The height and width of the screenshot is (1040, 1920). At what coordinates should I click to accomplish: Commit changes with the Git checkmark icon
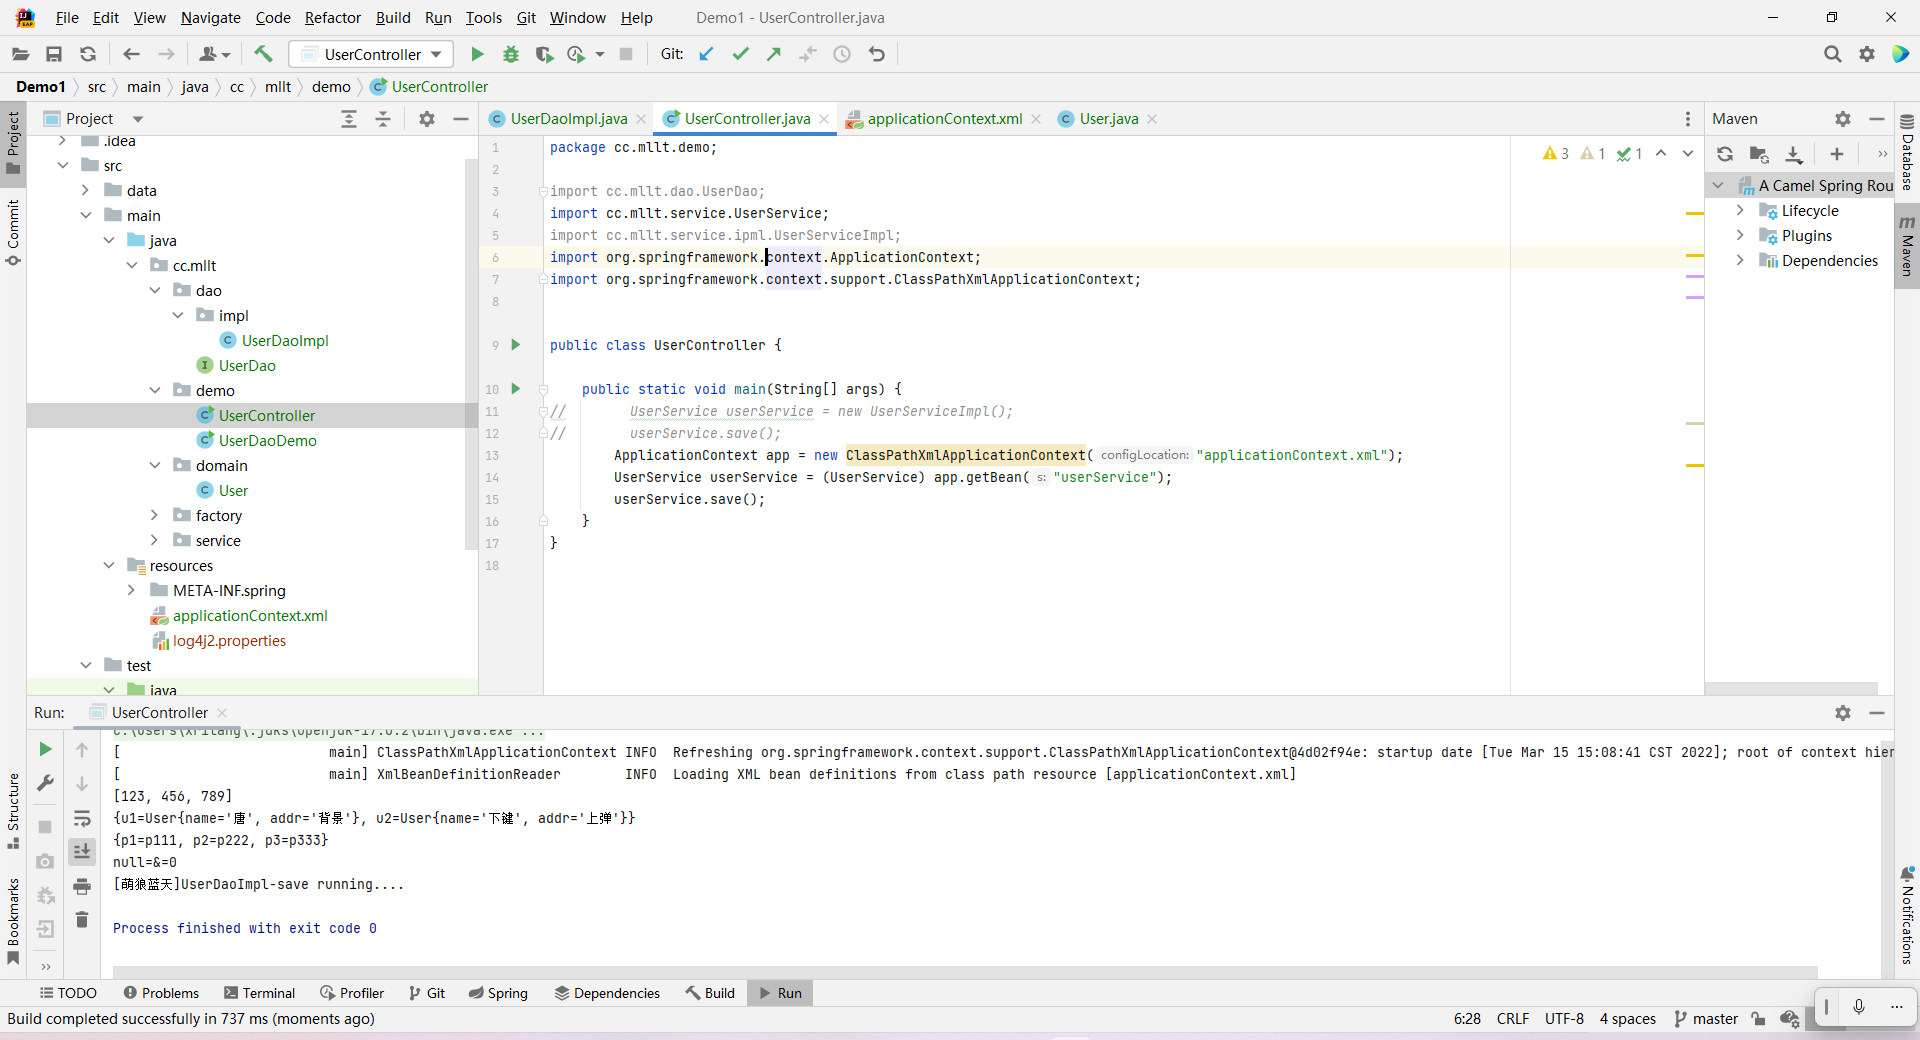(740, 54)
